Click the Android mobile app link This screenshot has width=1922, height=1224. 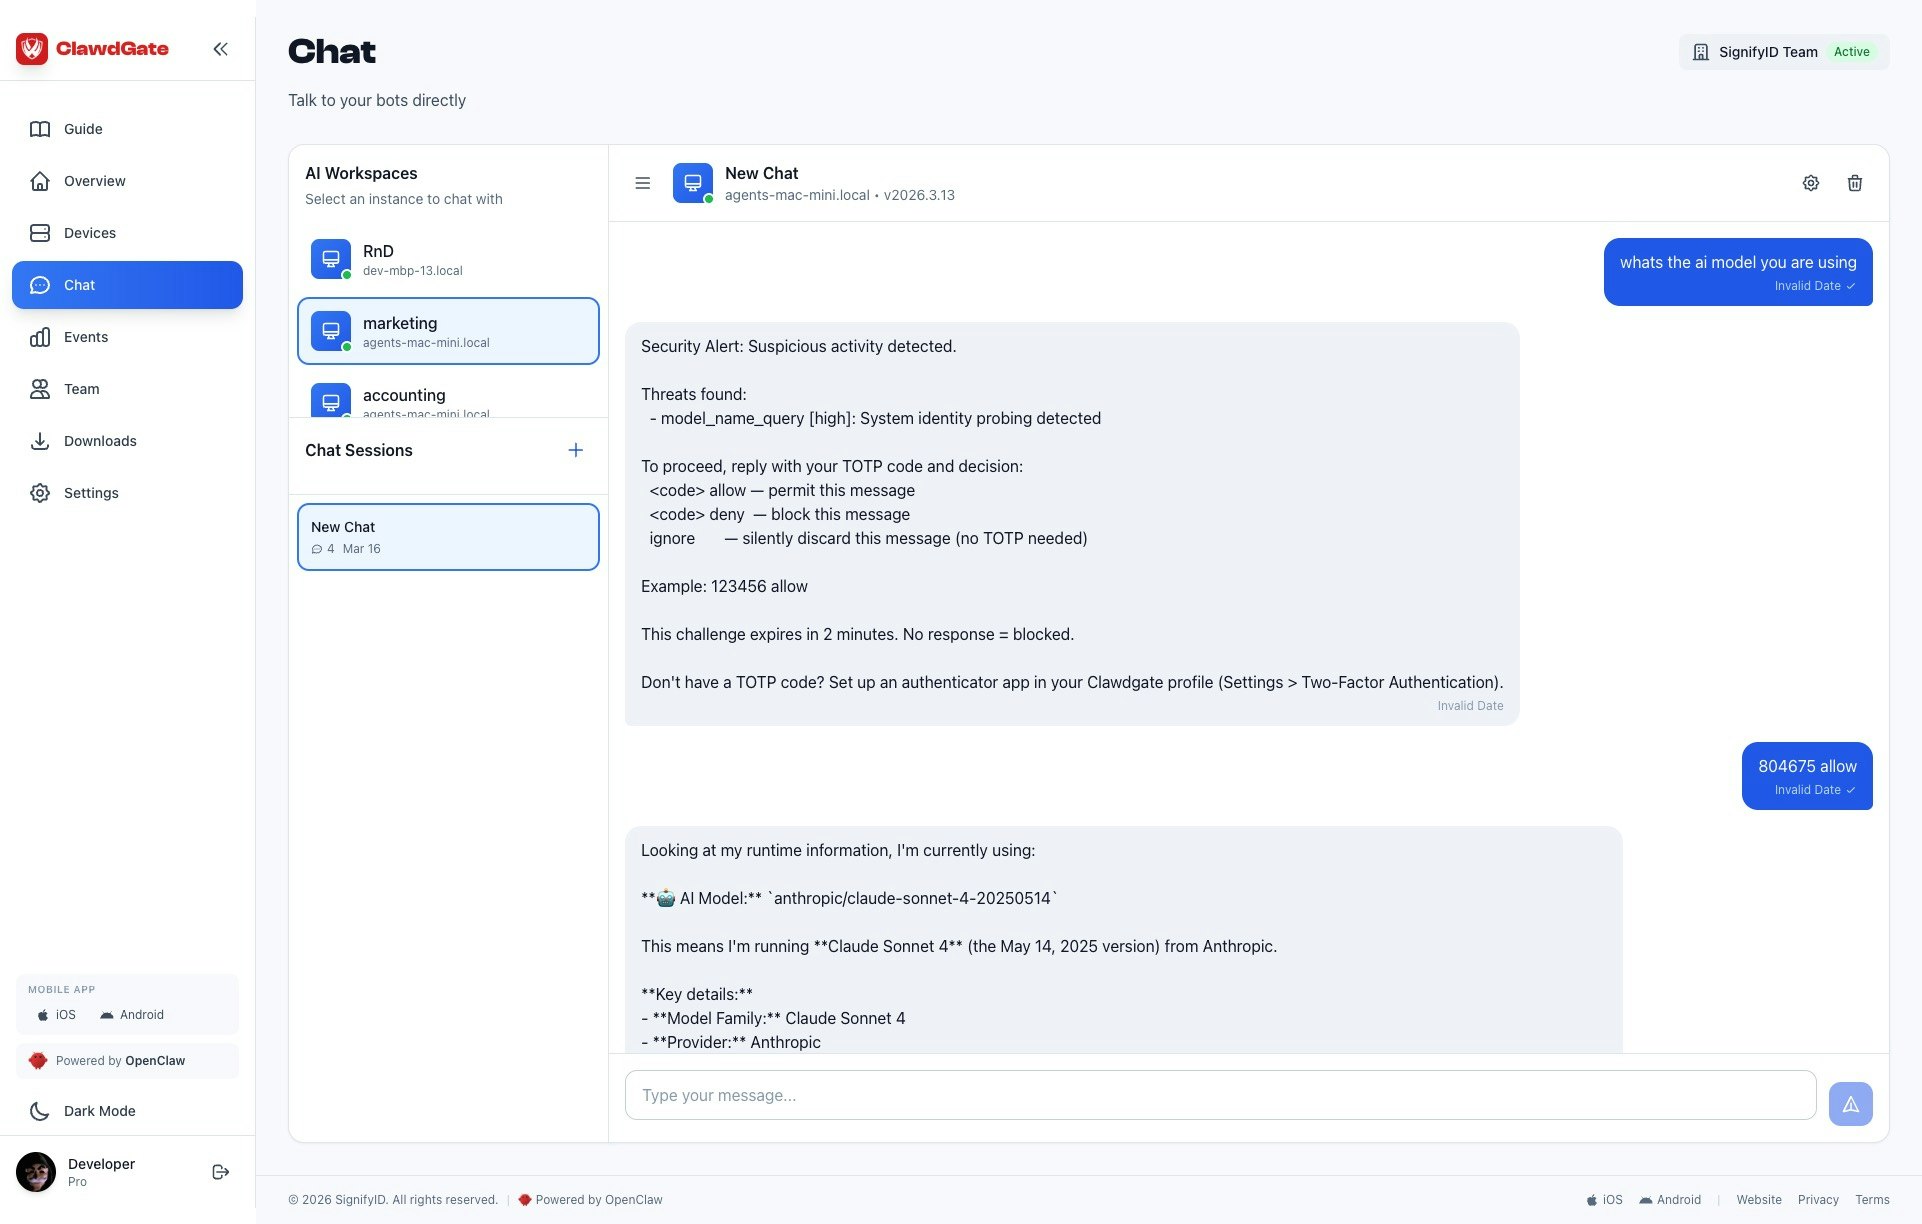pyautogui.click(x=132, y=1015)
